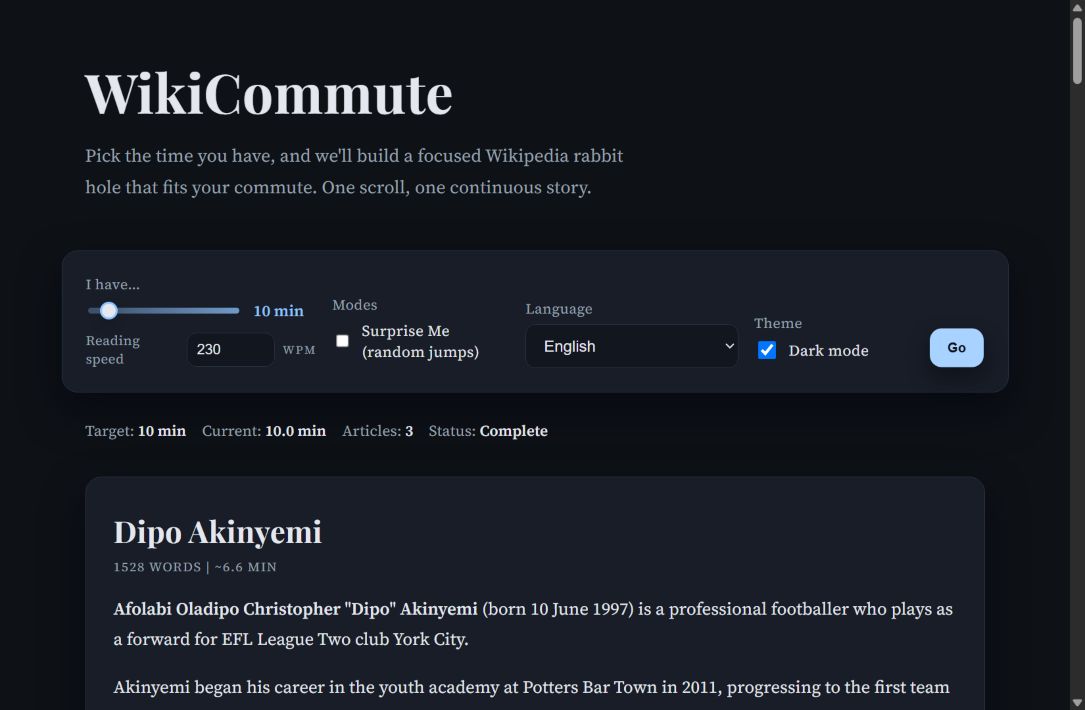
Task: Focus the reading speed input field
Action: tap(230, 349)
